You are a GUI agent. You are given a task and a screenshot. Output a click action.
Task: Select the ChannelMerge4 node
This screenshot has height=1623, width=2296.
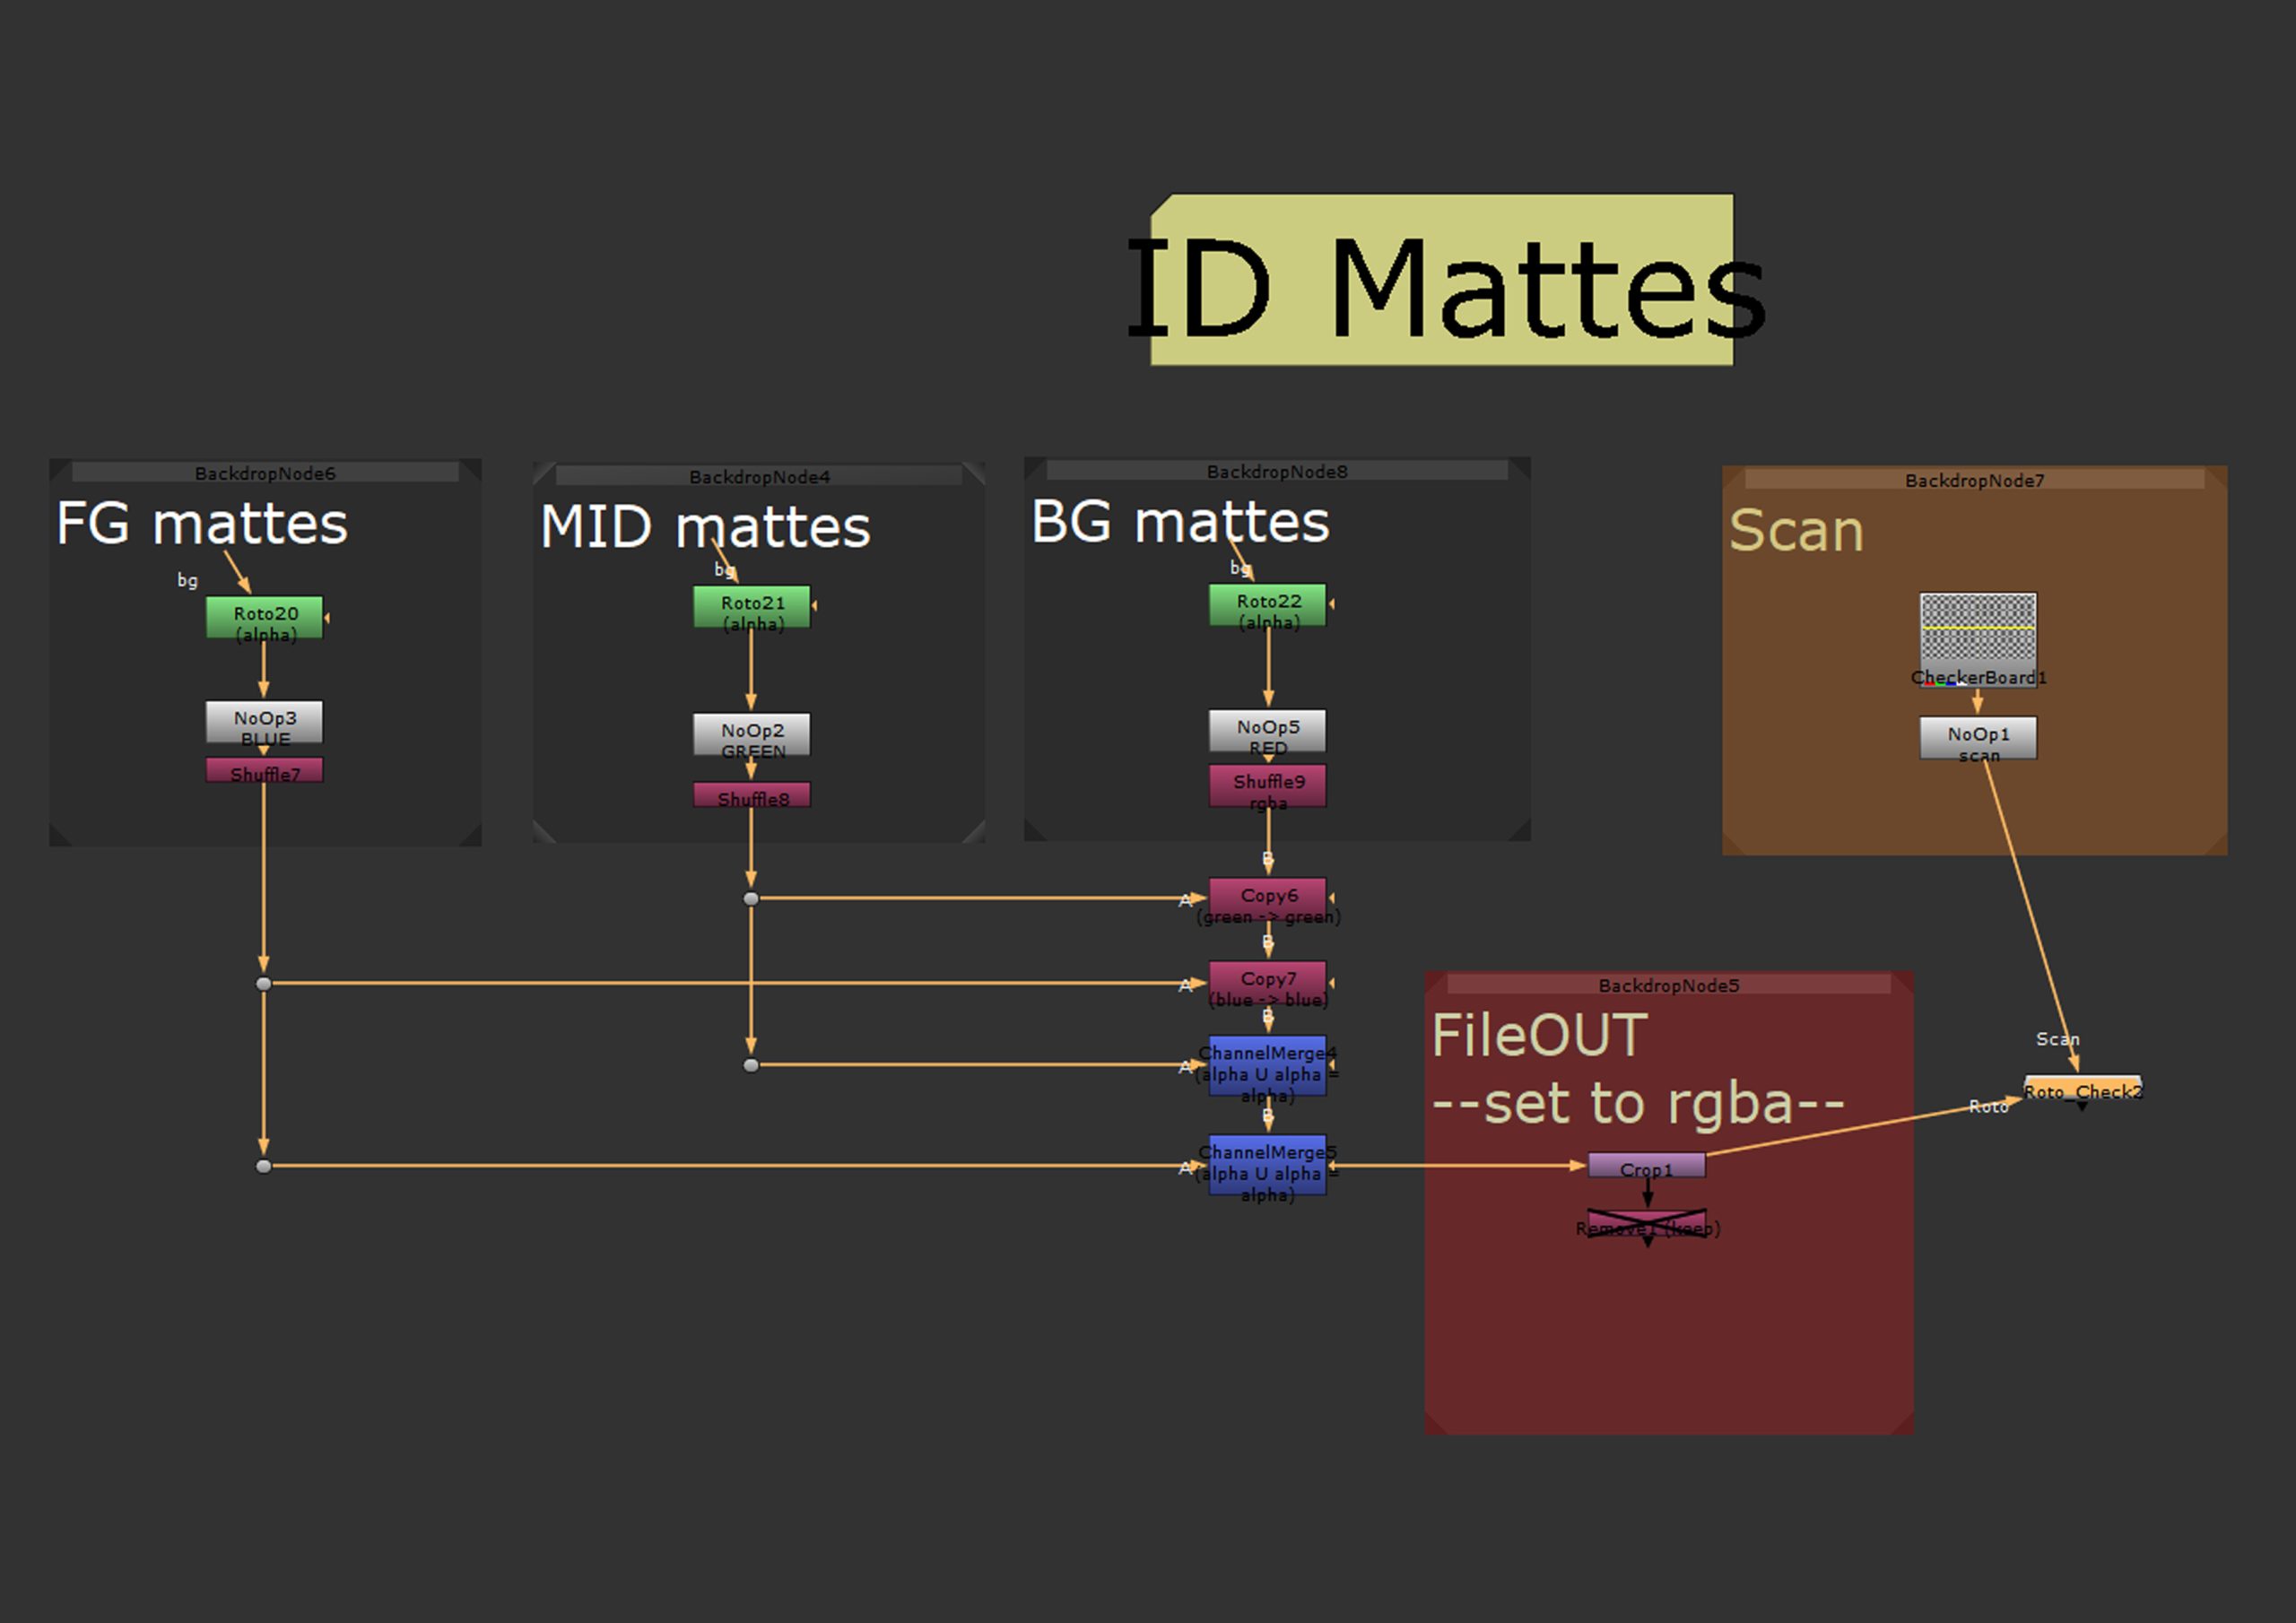[1267, 1066]
